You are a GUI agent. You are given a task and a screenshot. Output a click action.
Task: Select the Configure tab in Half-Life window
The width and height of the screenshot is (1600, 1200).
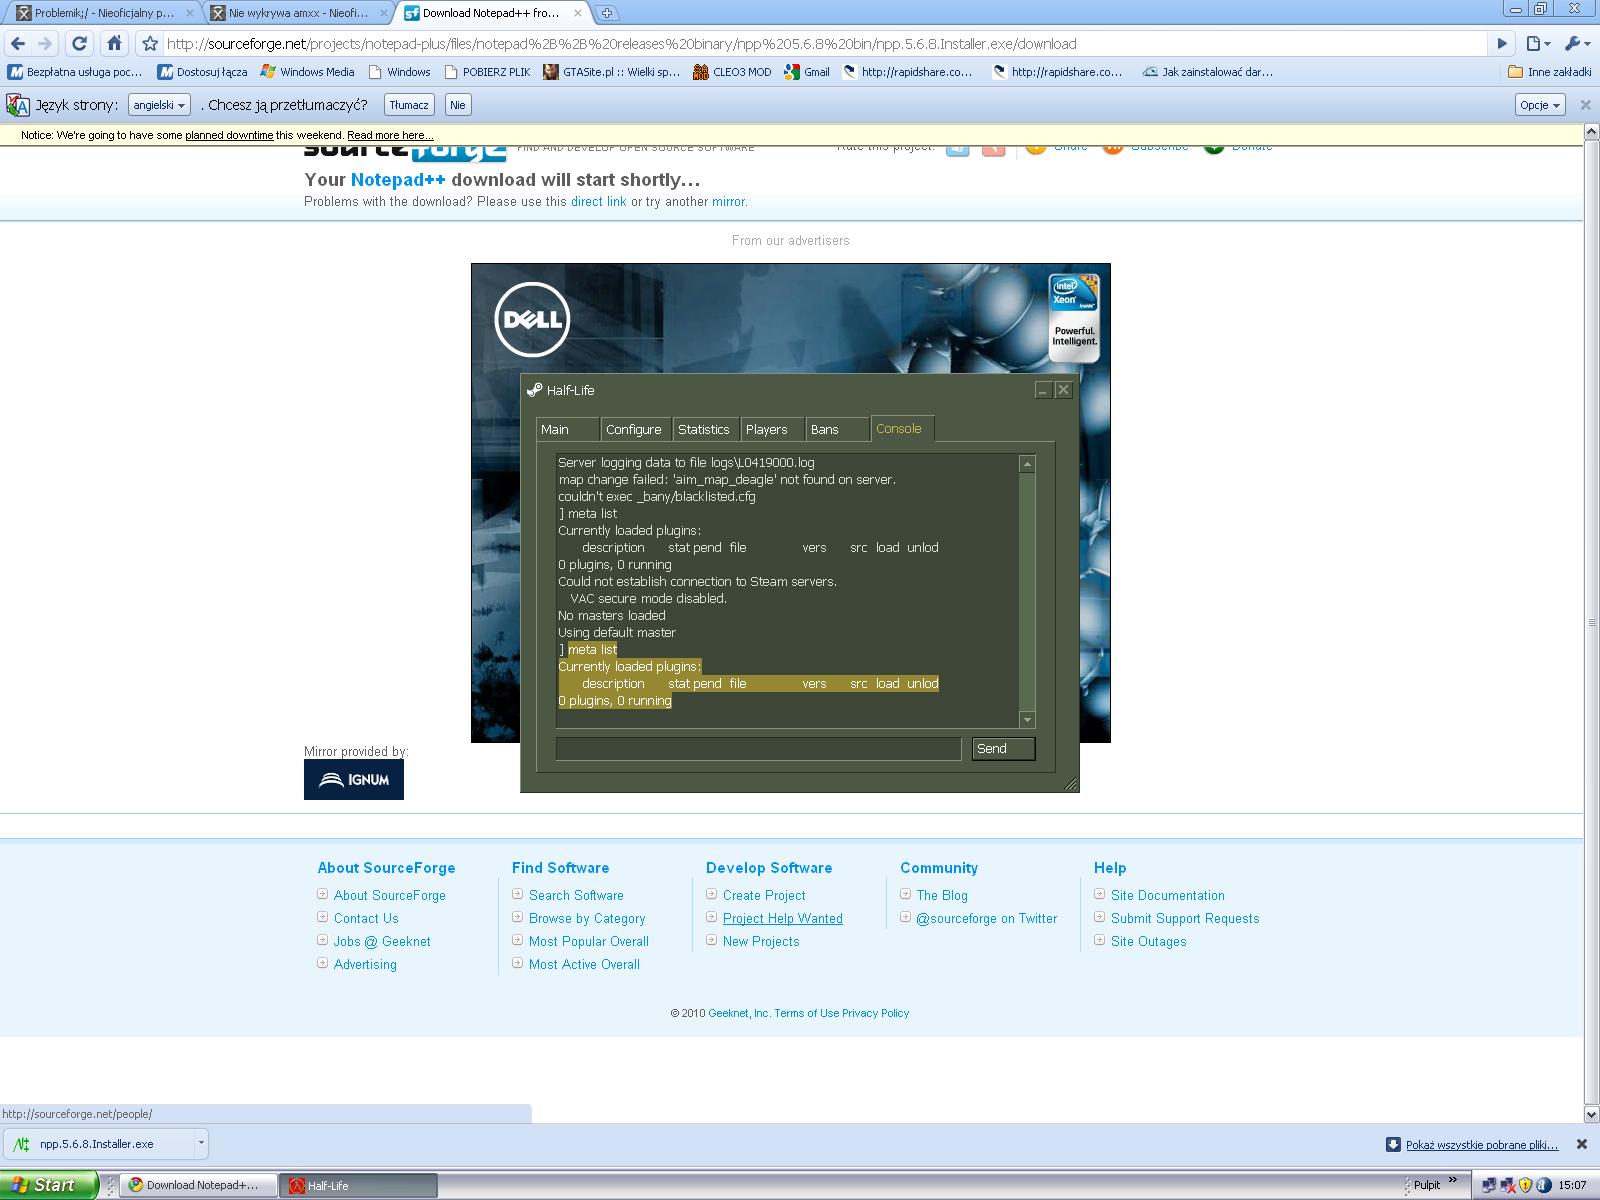point(634,429)
